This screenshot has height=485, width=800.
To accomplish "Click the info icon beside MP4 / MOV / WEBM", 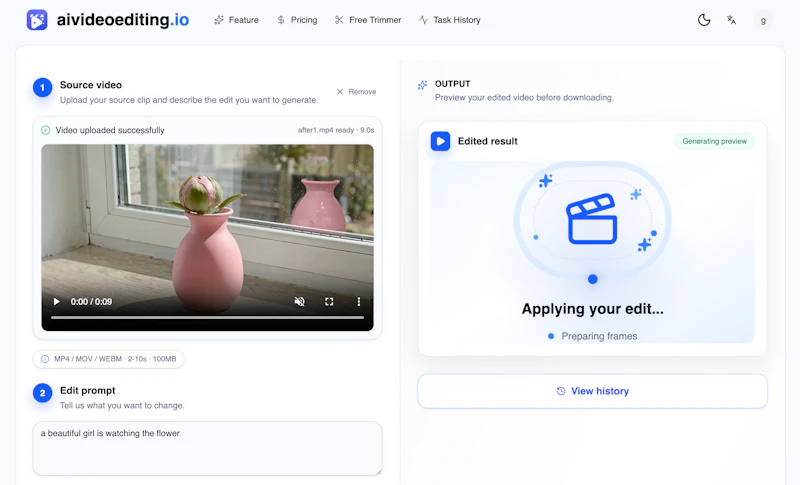I will pyautogui.click(x=45, y=359).
